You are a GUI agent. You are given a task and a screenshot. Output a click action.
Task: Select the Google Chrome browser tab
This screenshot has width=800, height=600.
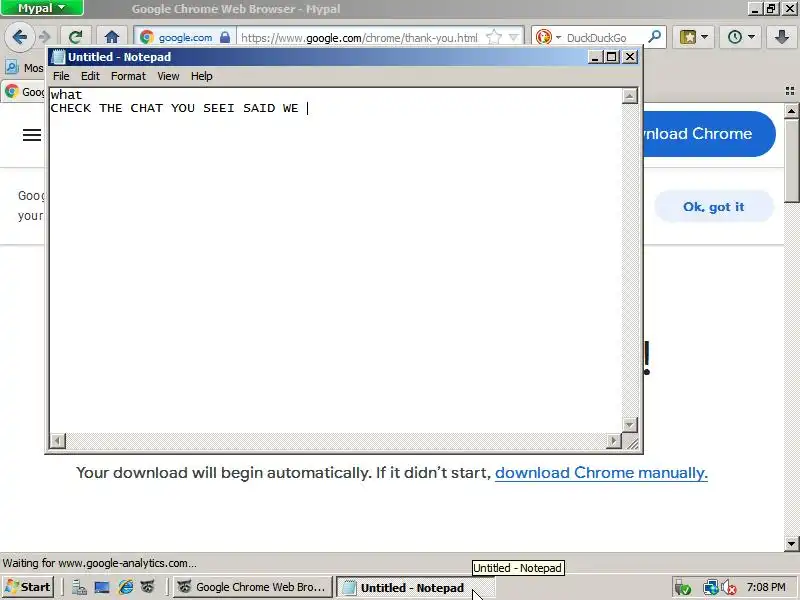click(23, 92)
